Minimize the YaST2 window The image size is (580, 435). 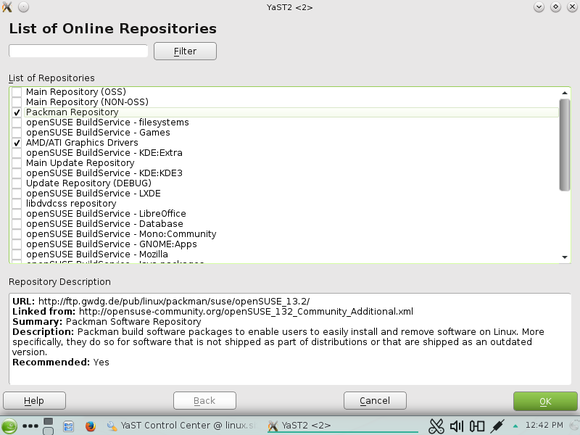tap(539, 7)
